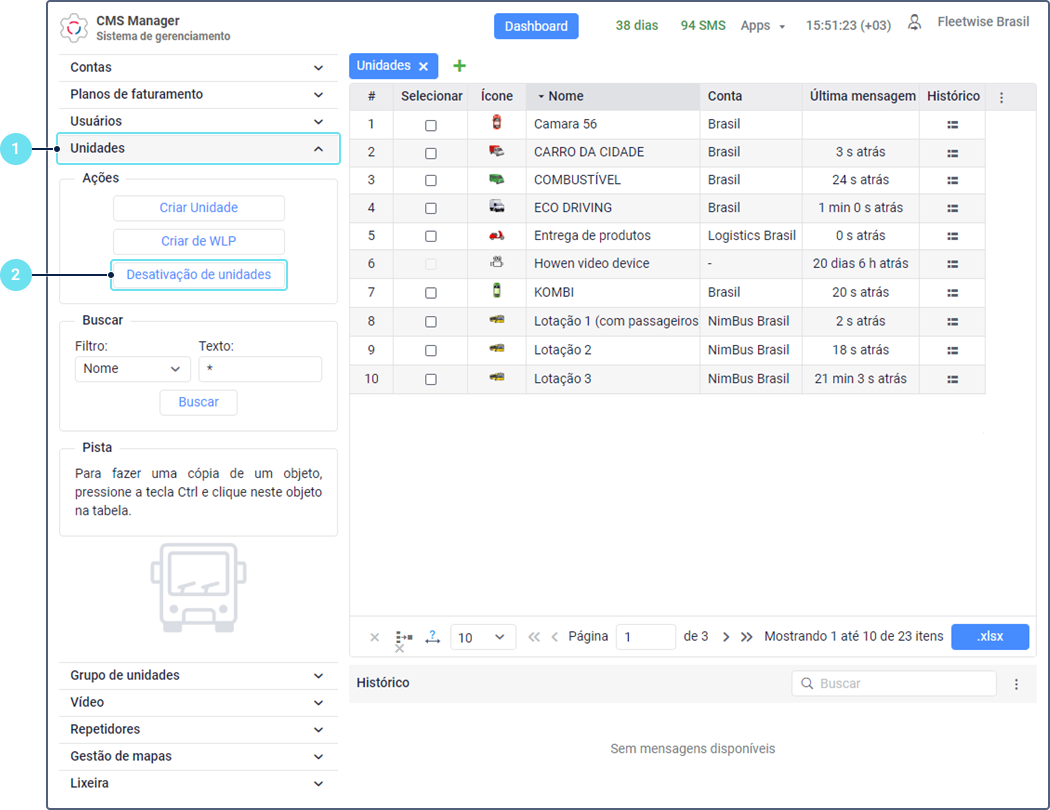1050x810 pixels.
Task: Open history for Camara 56 row
Action: [x=952, y=125]
